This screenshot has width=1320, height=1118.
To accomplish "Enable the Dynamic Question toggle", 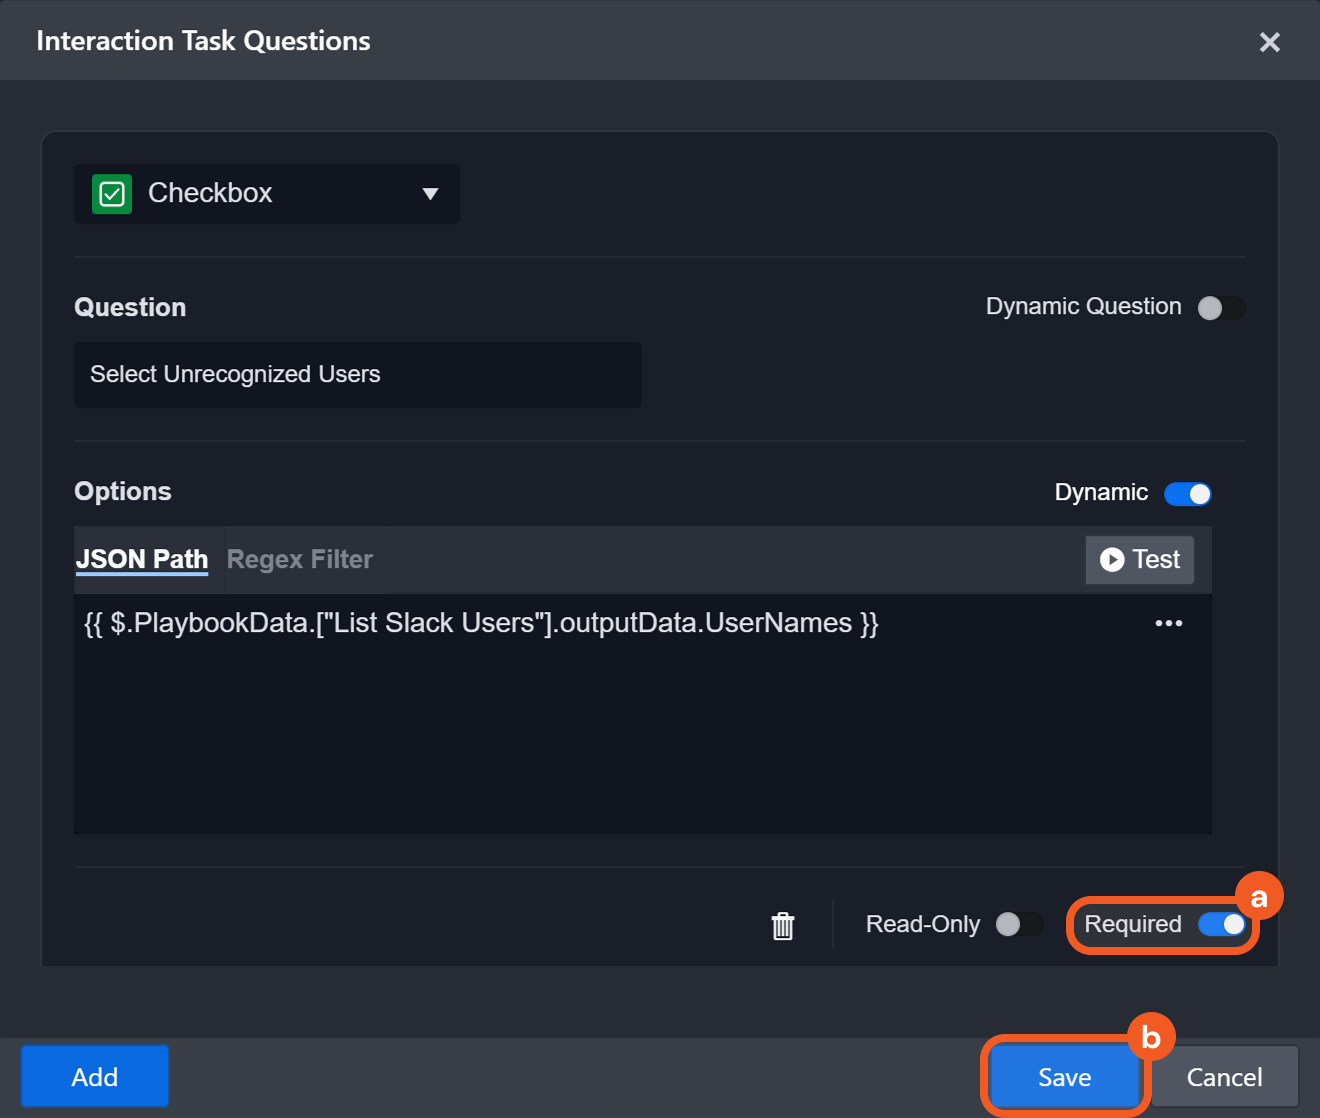I will 1220,308.
